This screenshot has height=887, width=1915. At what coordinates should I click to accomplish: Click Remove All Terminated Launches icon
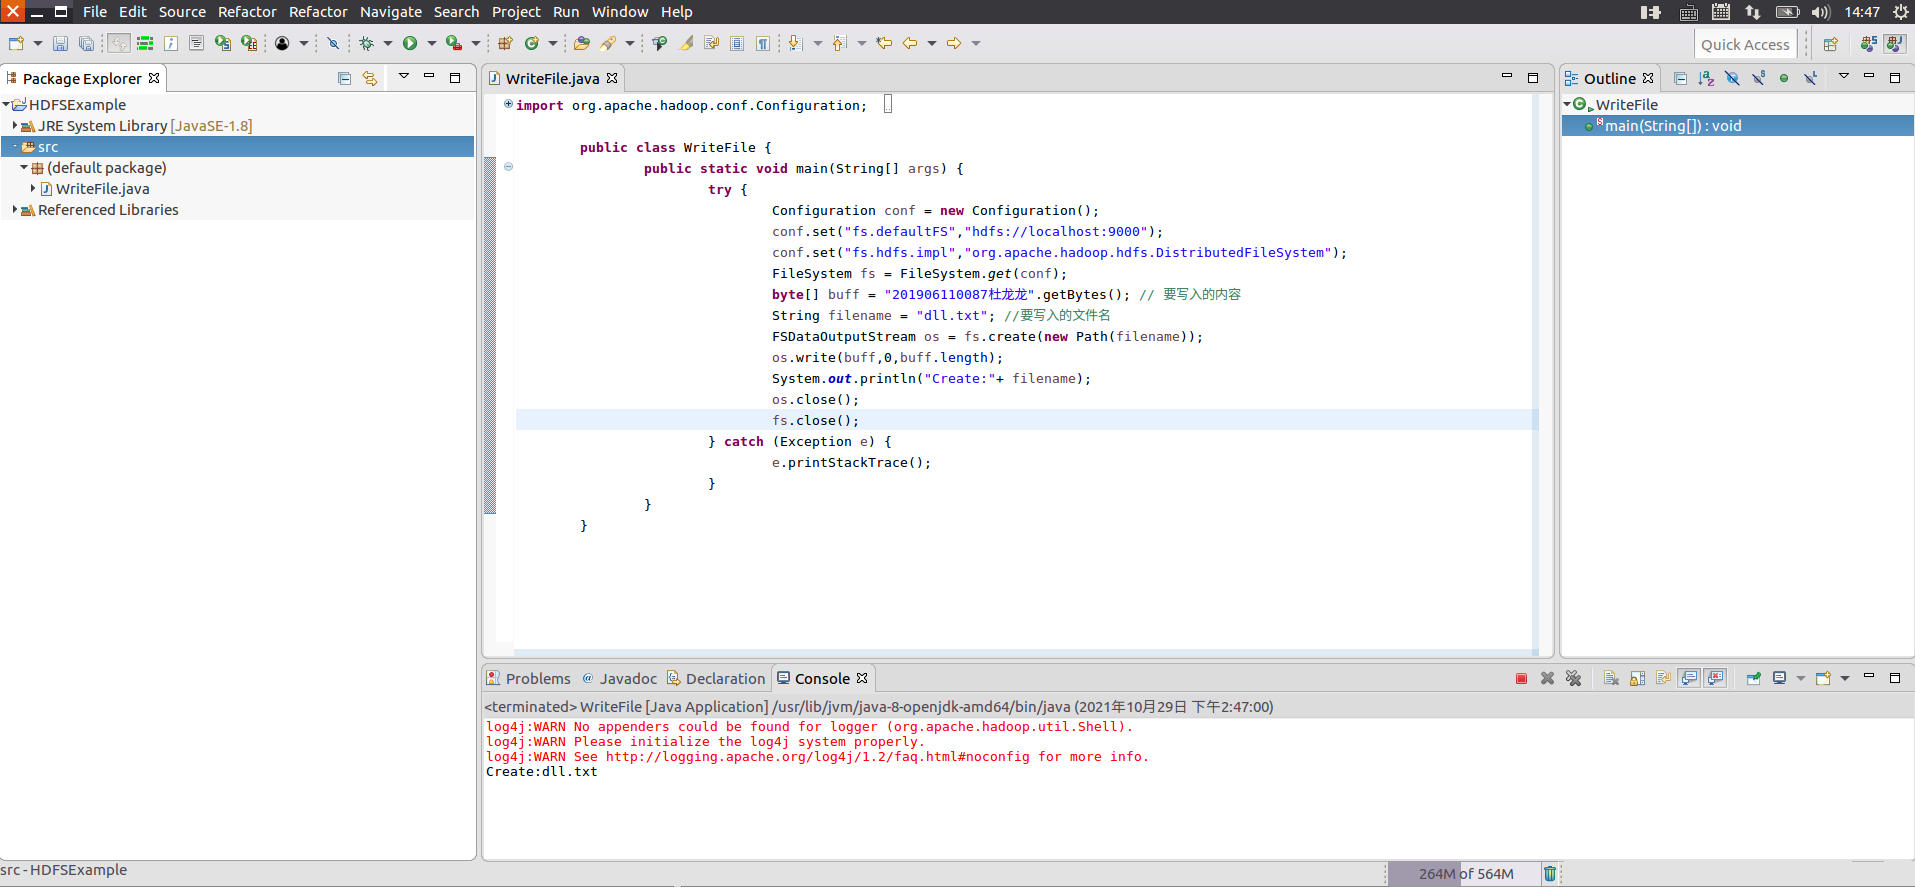pos(1573,679)
